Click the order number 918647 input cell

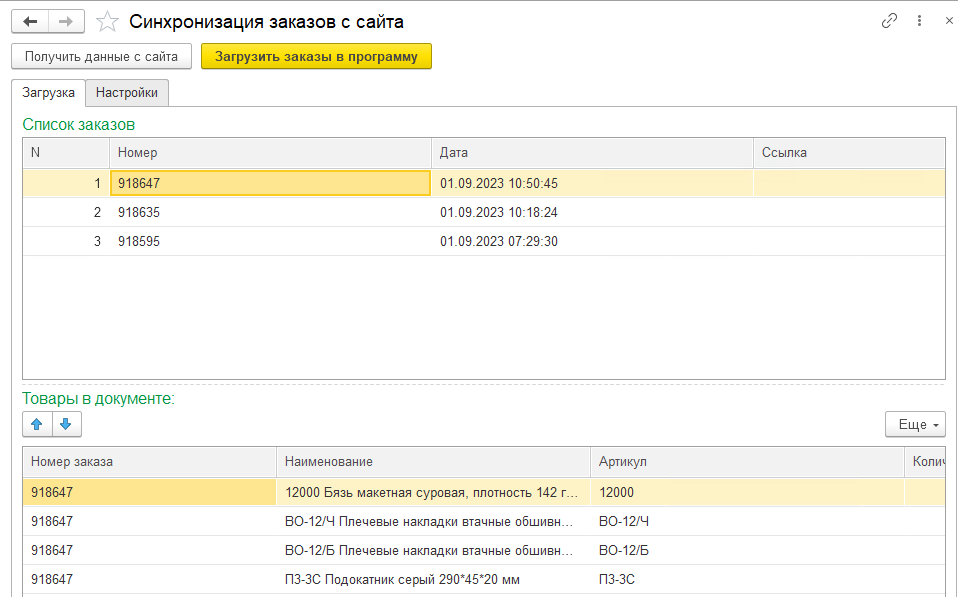click(270, 183)
